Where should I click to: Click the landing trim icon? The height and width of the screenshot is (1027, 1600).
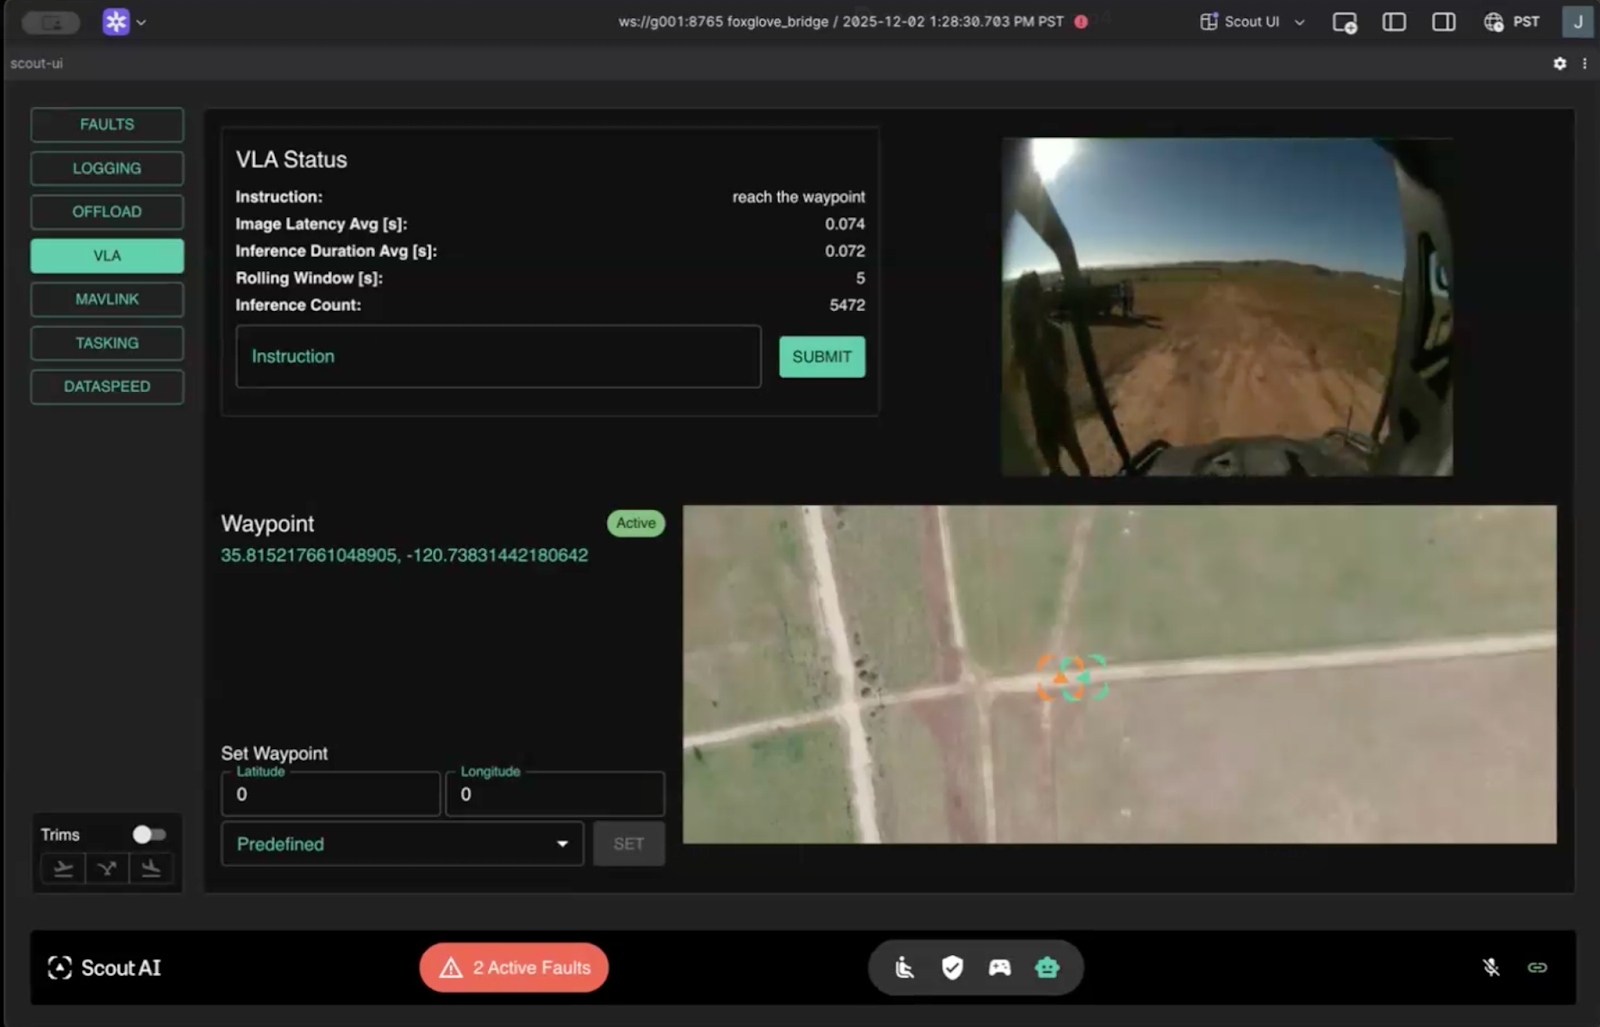151,868
